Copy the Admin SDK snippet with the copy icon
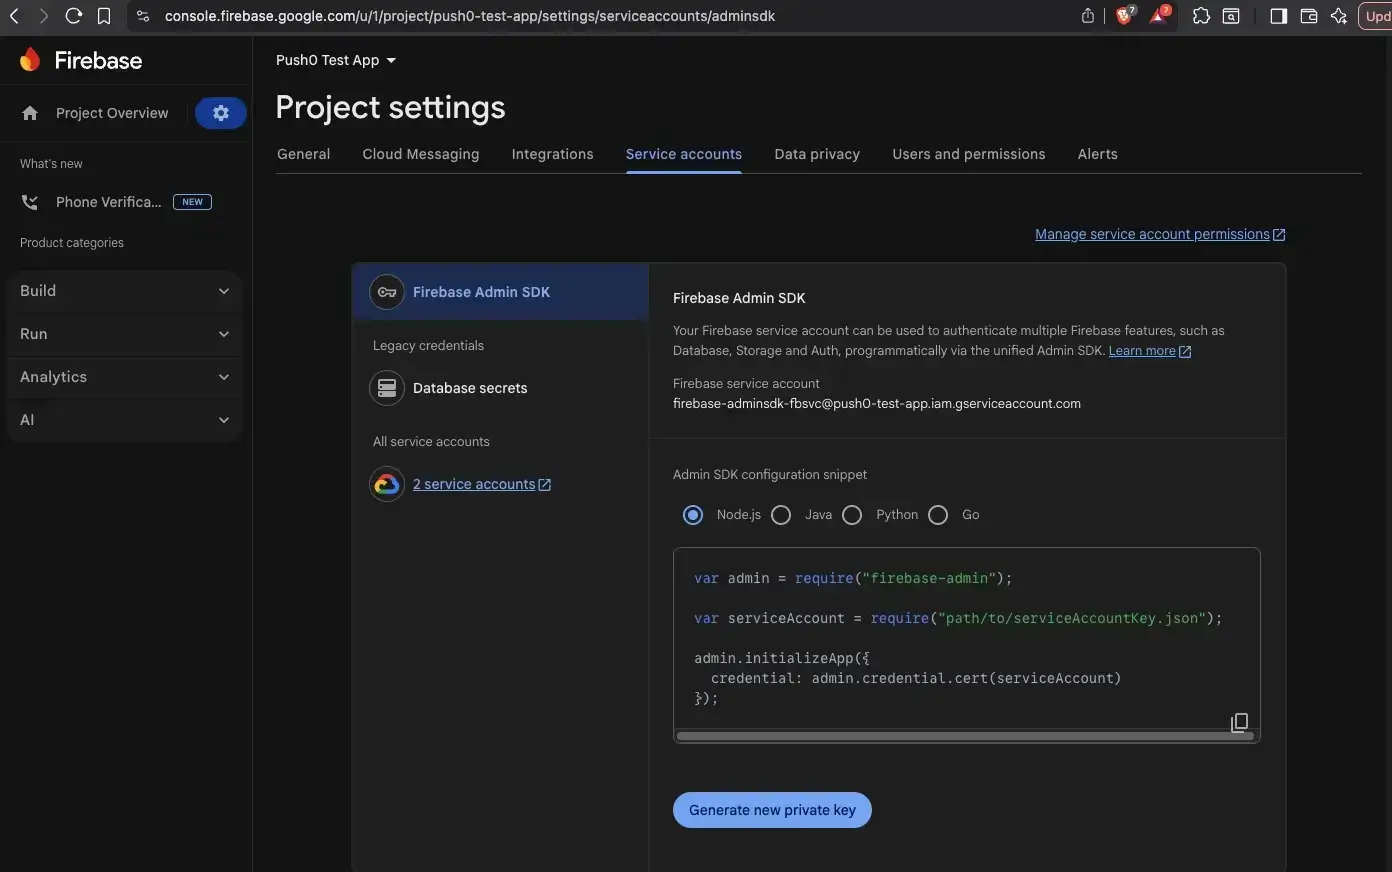This screenshot has width=1392, height=872. (x=1239, y=722)
